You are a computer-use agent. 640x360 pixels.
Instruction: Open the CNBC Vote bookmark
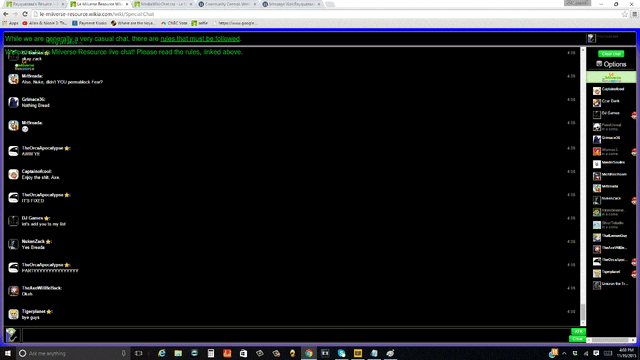click(x=174, y=23)
